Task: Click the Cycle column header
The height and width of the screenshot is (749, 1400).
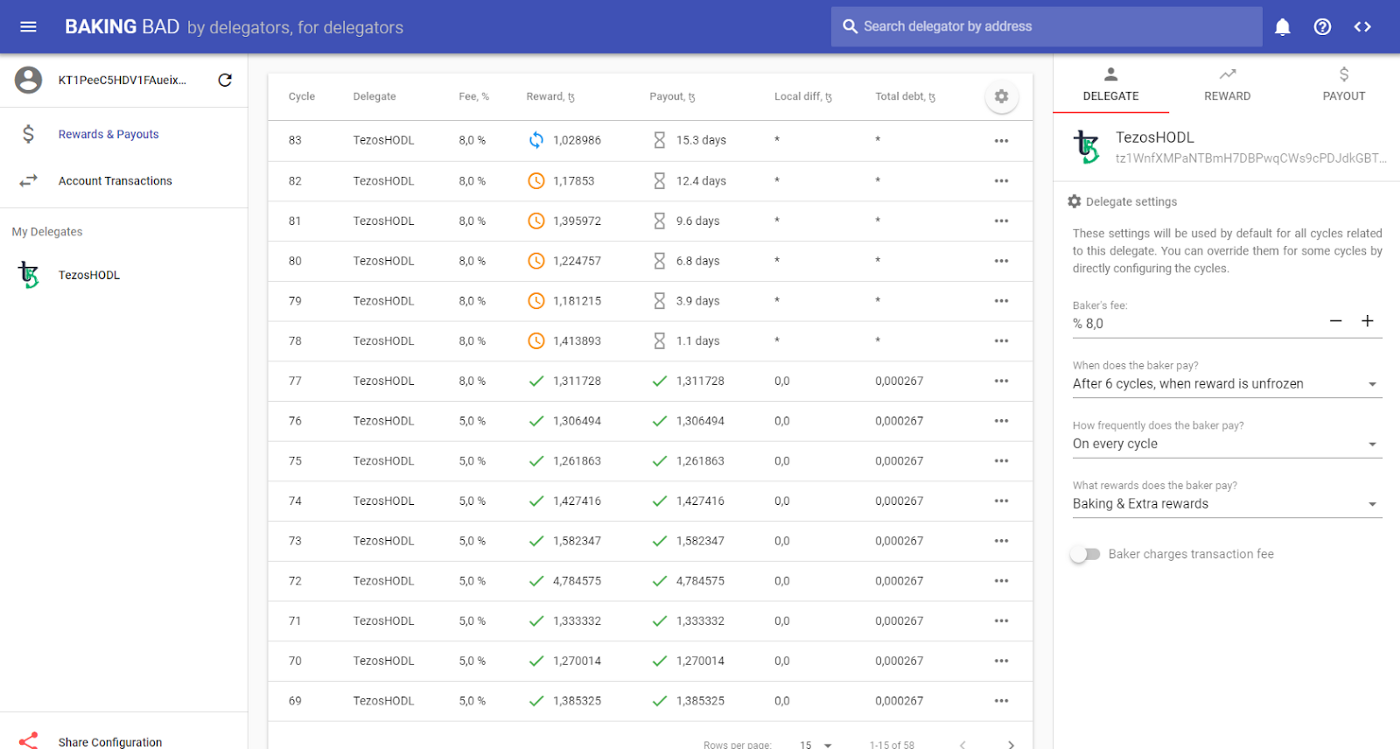Action: [x=302, y=97]
